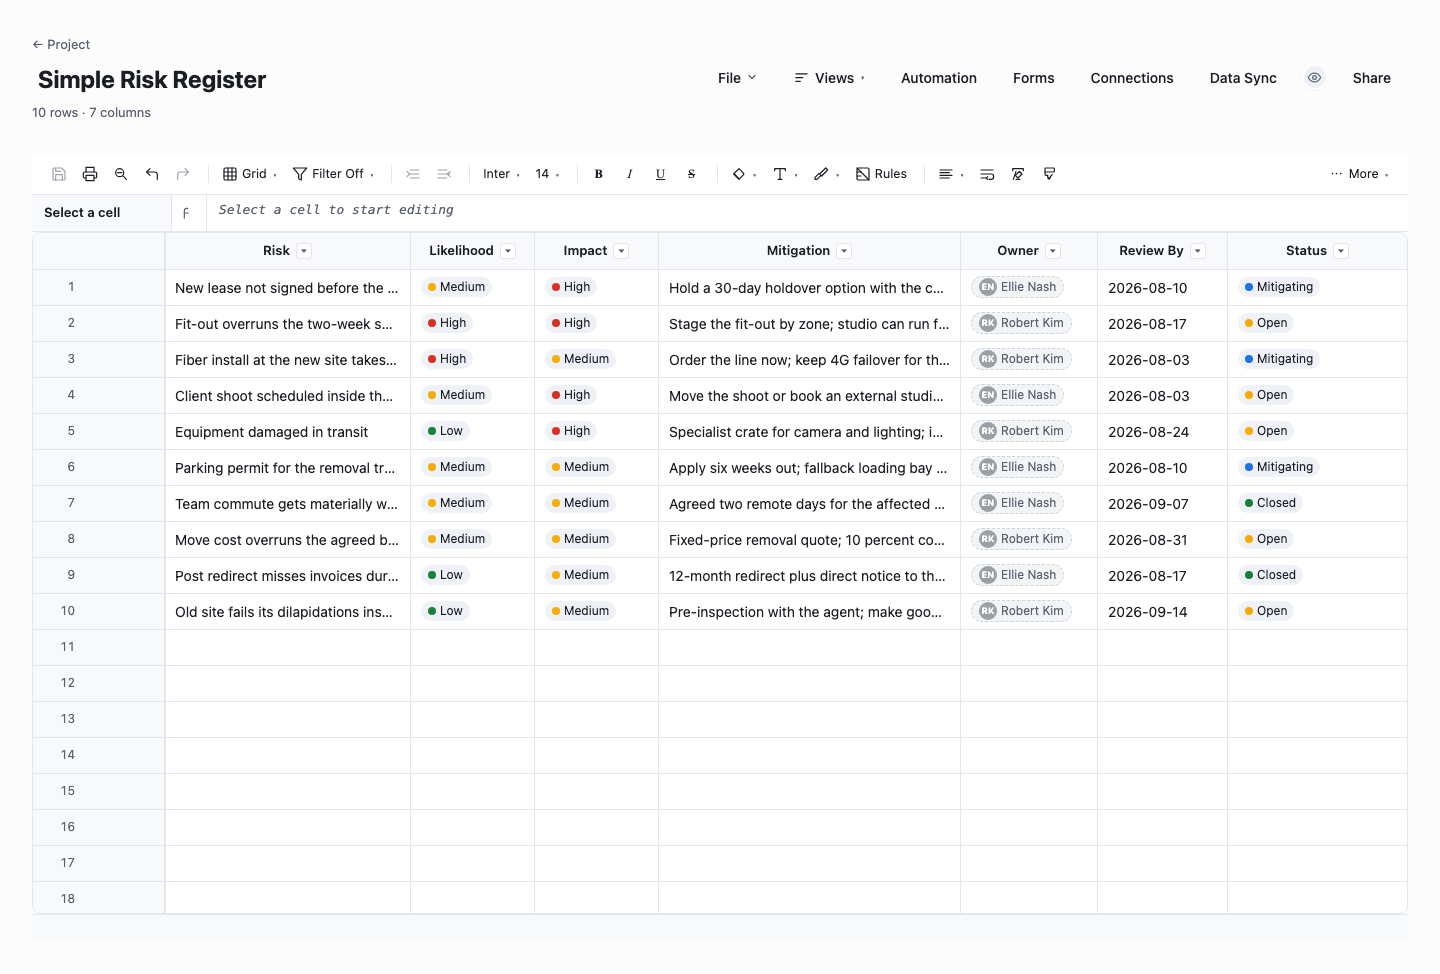Viewport: 1440px width, 974px height.
Task: Open the Risk column dropdown arrow
Action: [x=304, y=251]
